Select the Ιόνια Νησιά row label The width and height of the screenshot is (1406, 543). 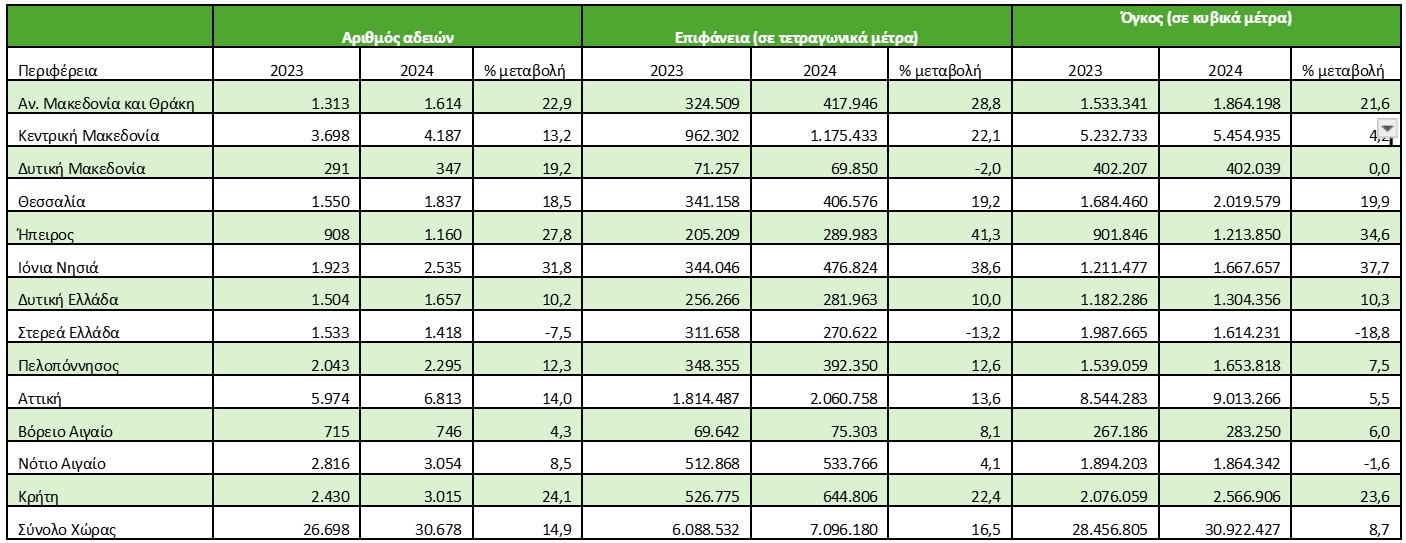click(x=108, y=267)
